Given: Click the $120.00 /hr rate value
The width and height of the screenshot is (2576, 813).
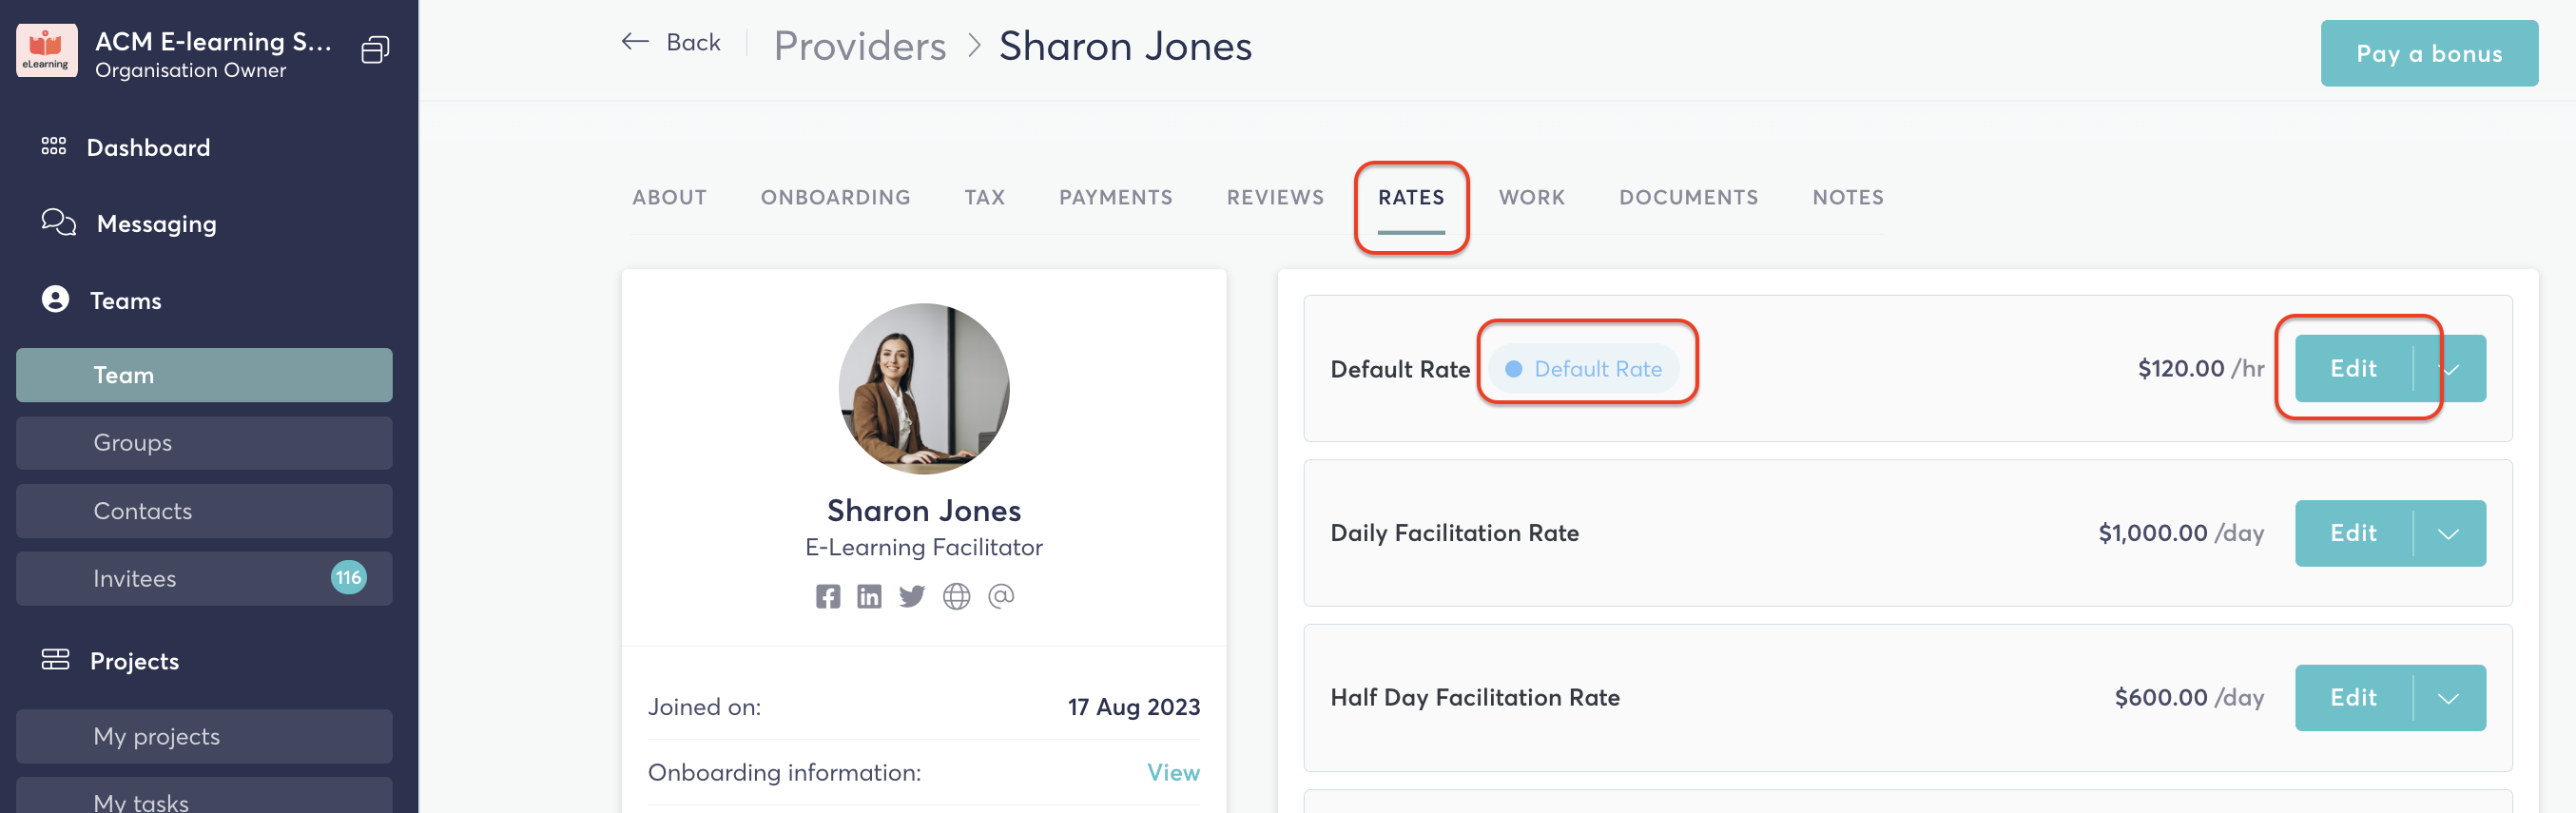Looking at the screenshot, I should 2200,369.
